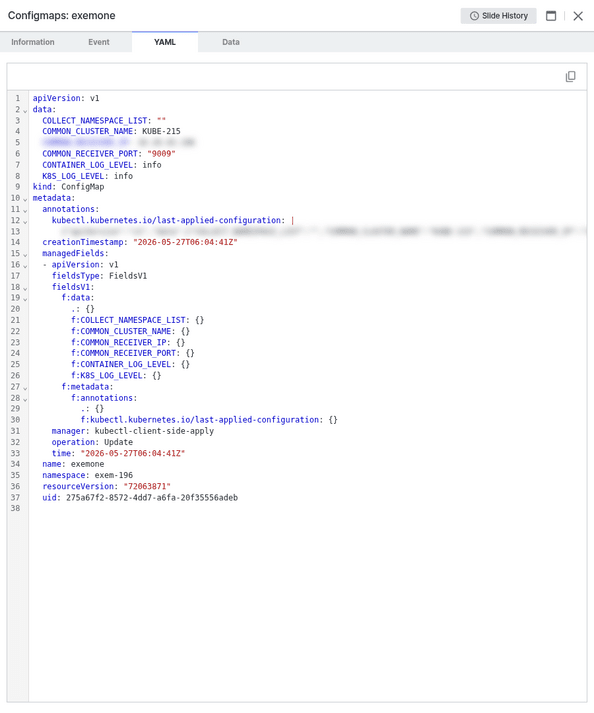Image resolution: width=594 pixels, height=713 pixels.
Task: Collapse f:metadata at line 27
Action: tap(25, 388)
